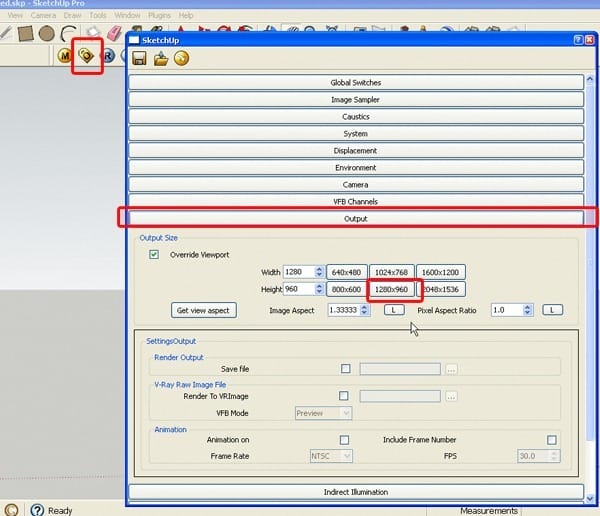Click the Get view aspect button
The image size is (600, 516).
pyautogui.click(x=204, y=310)
